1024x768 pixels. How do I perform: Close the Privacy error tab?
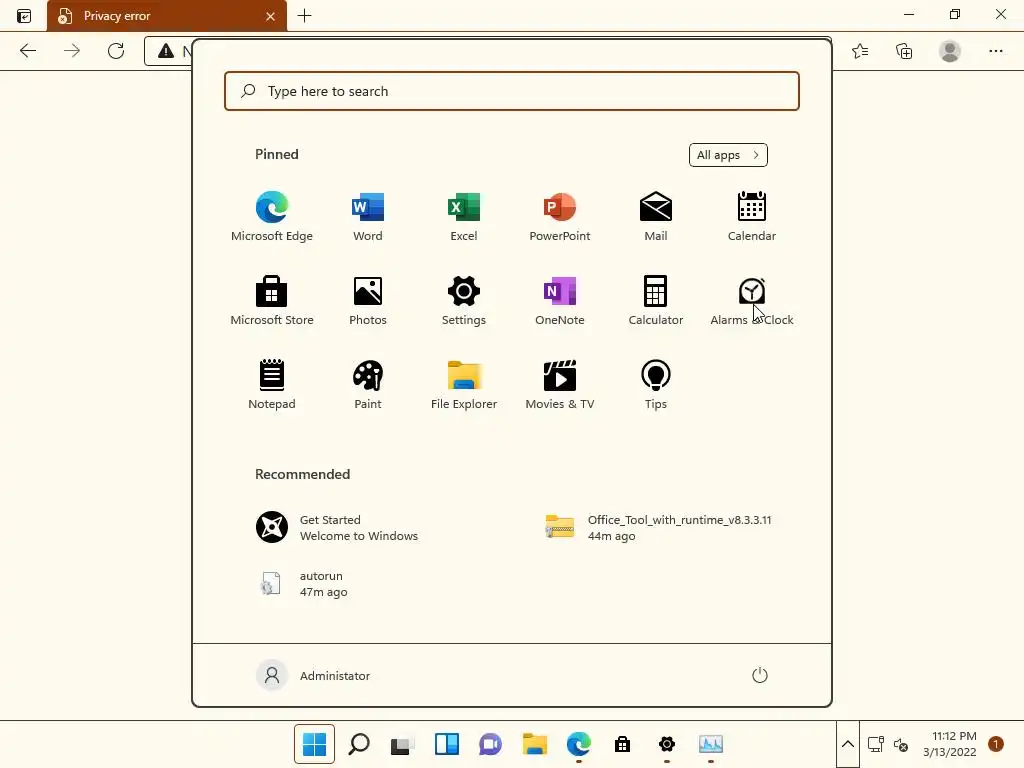(270, 16)
